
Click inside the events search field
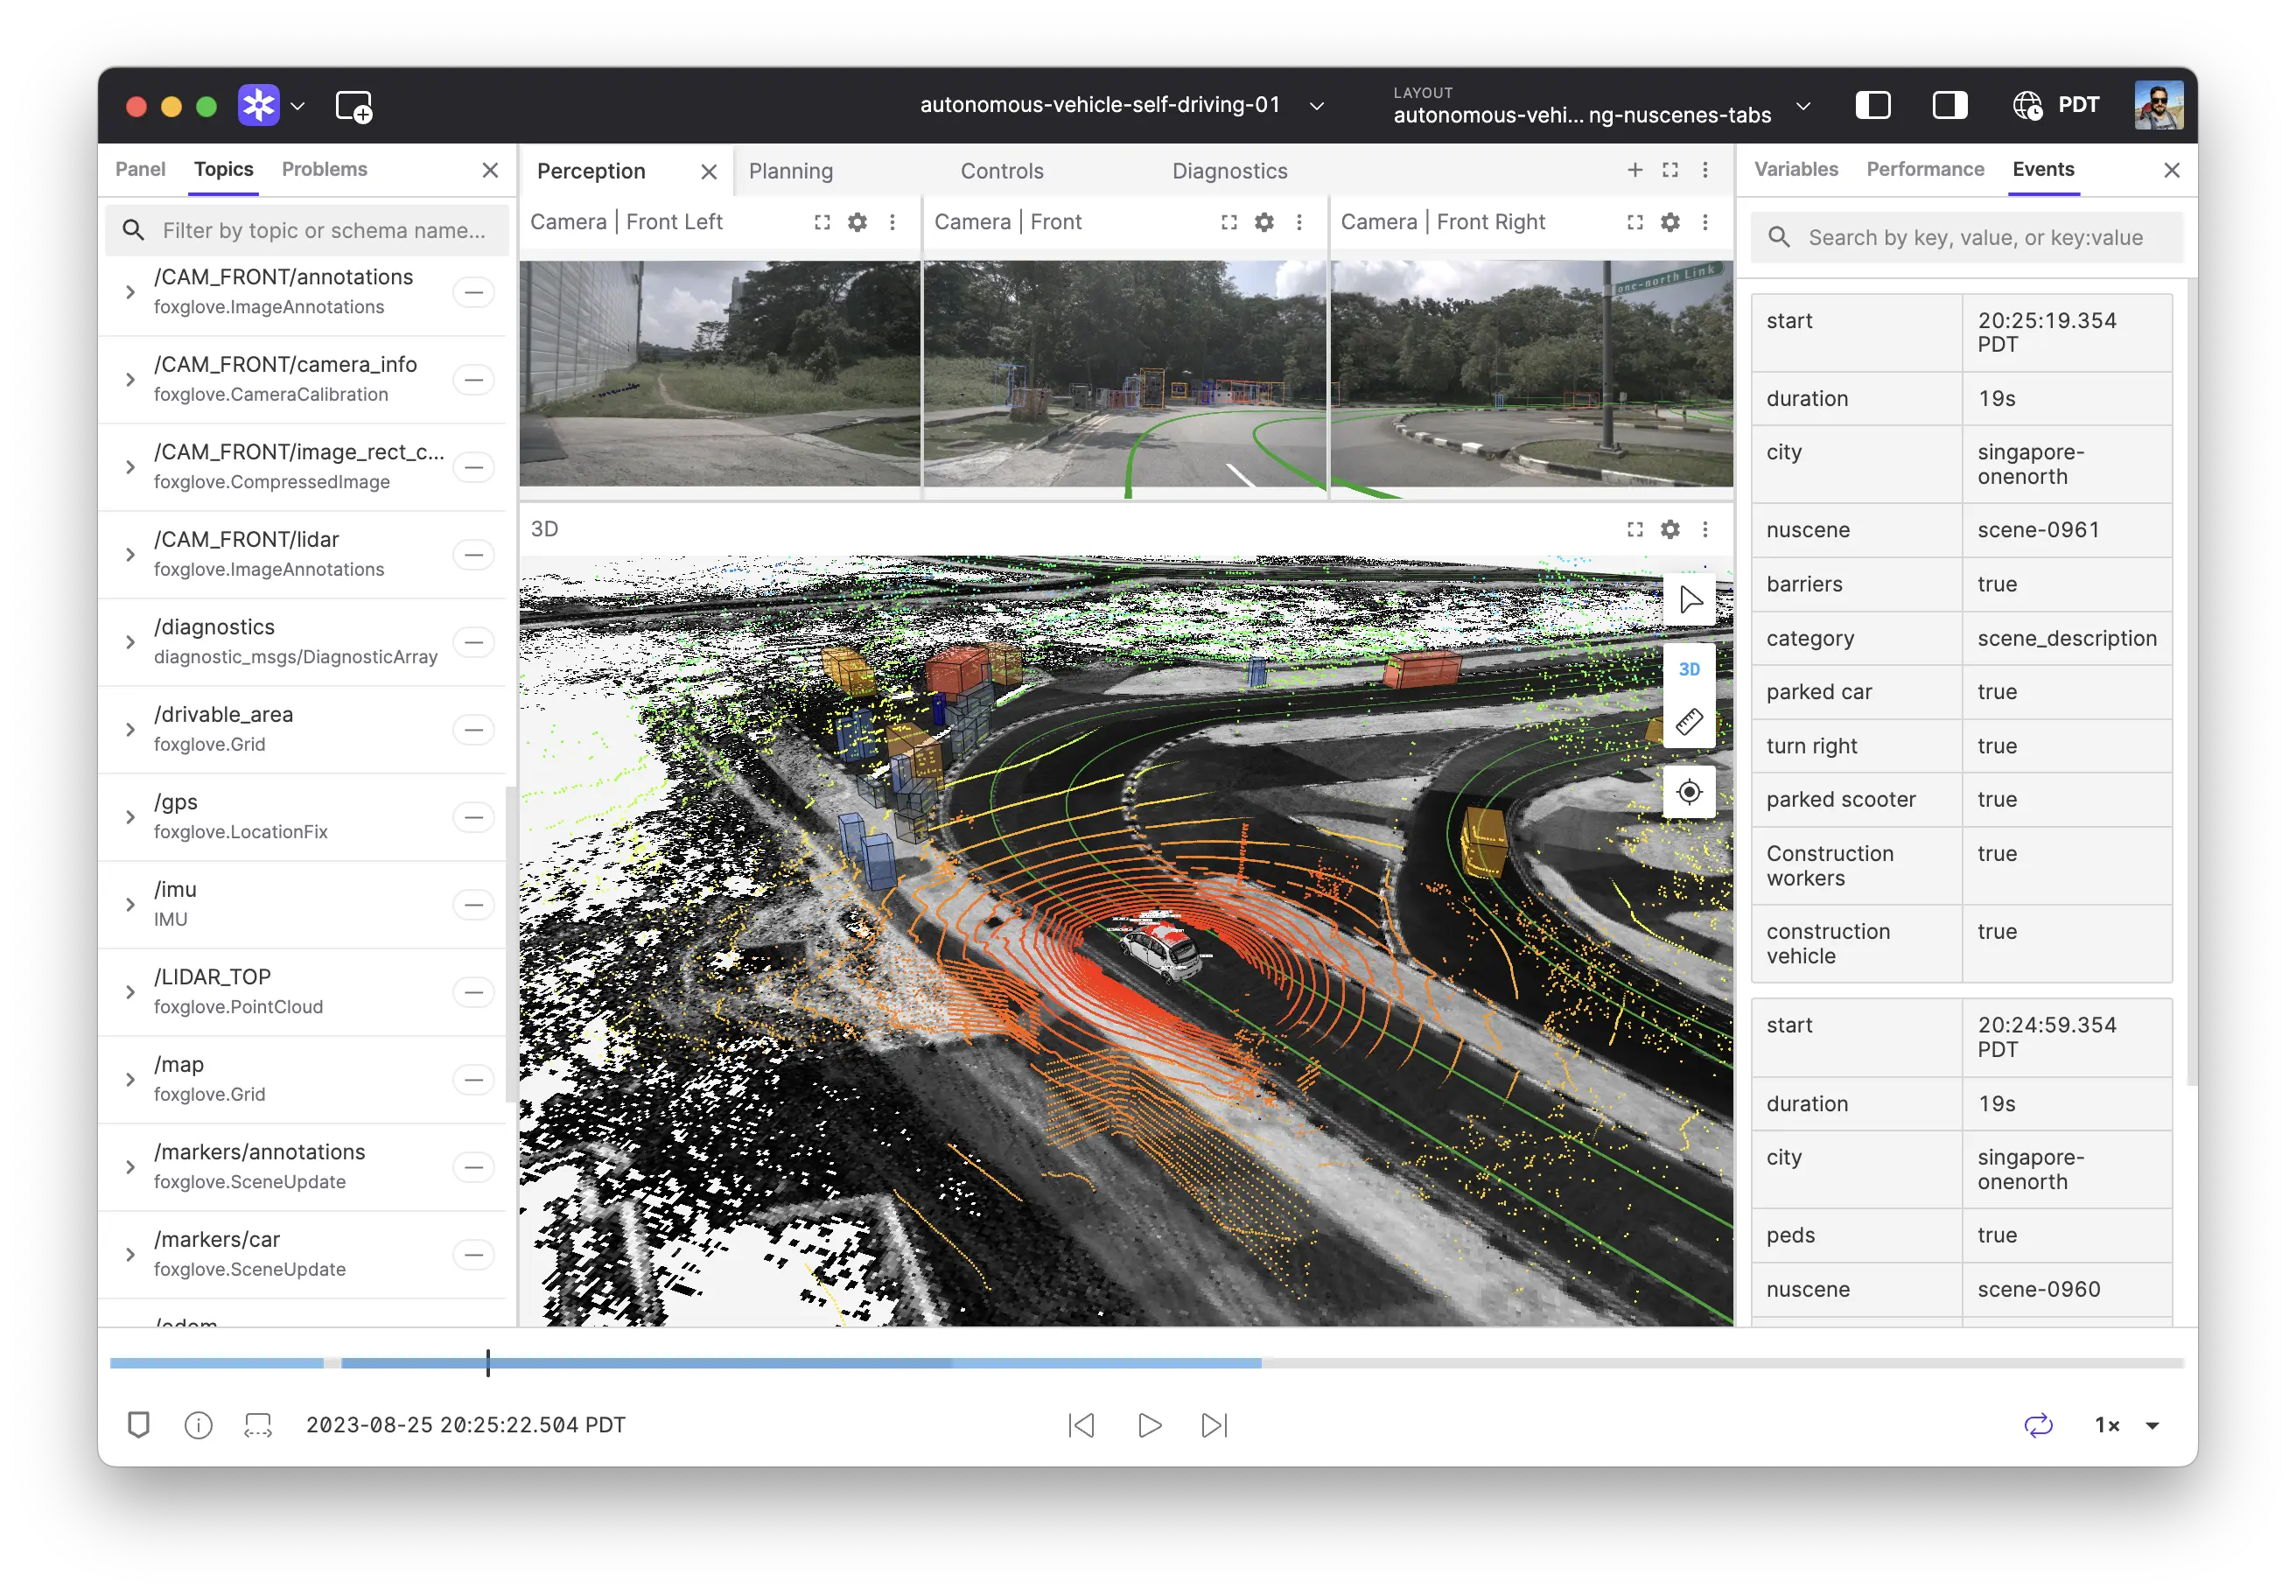1975,237
